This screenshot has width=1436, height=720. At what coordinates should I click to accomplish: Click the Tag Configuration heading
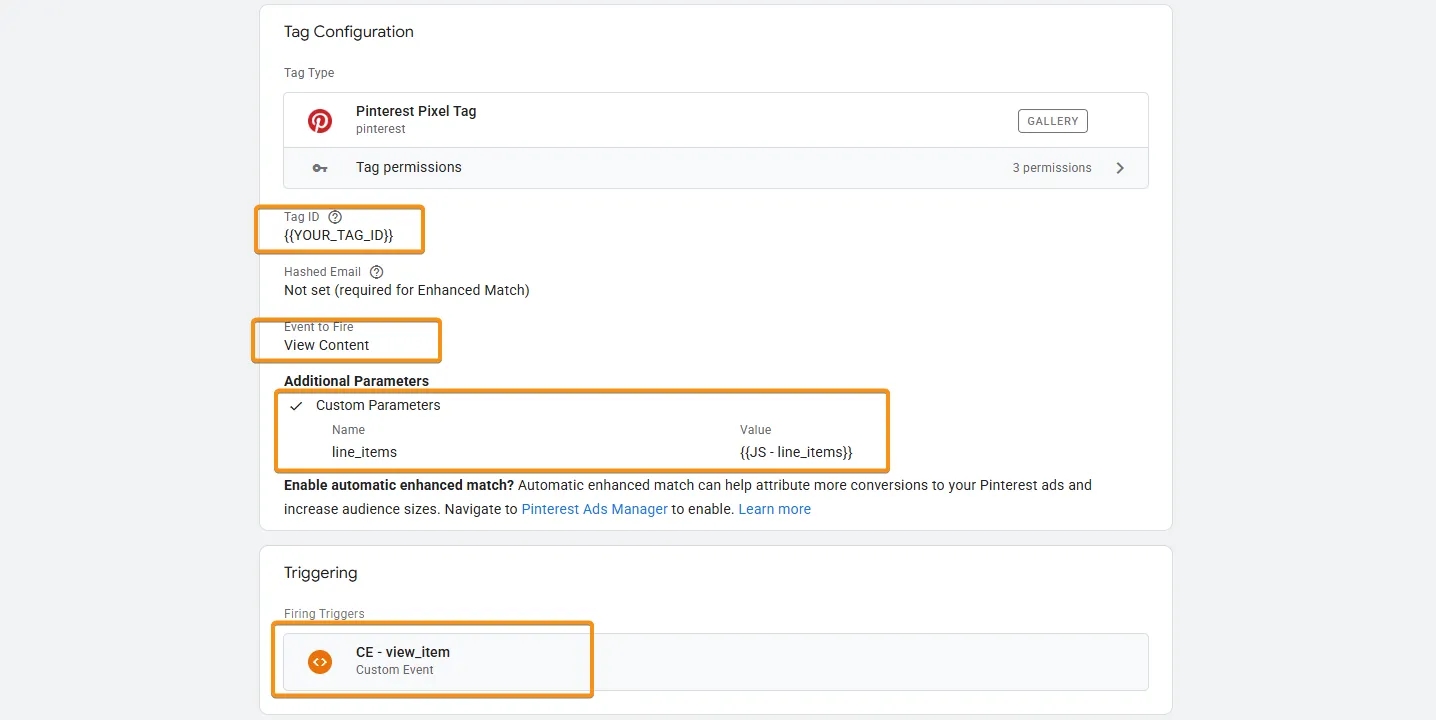click(349, 32)
